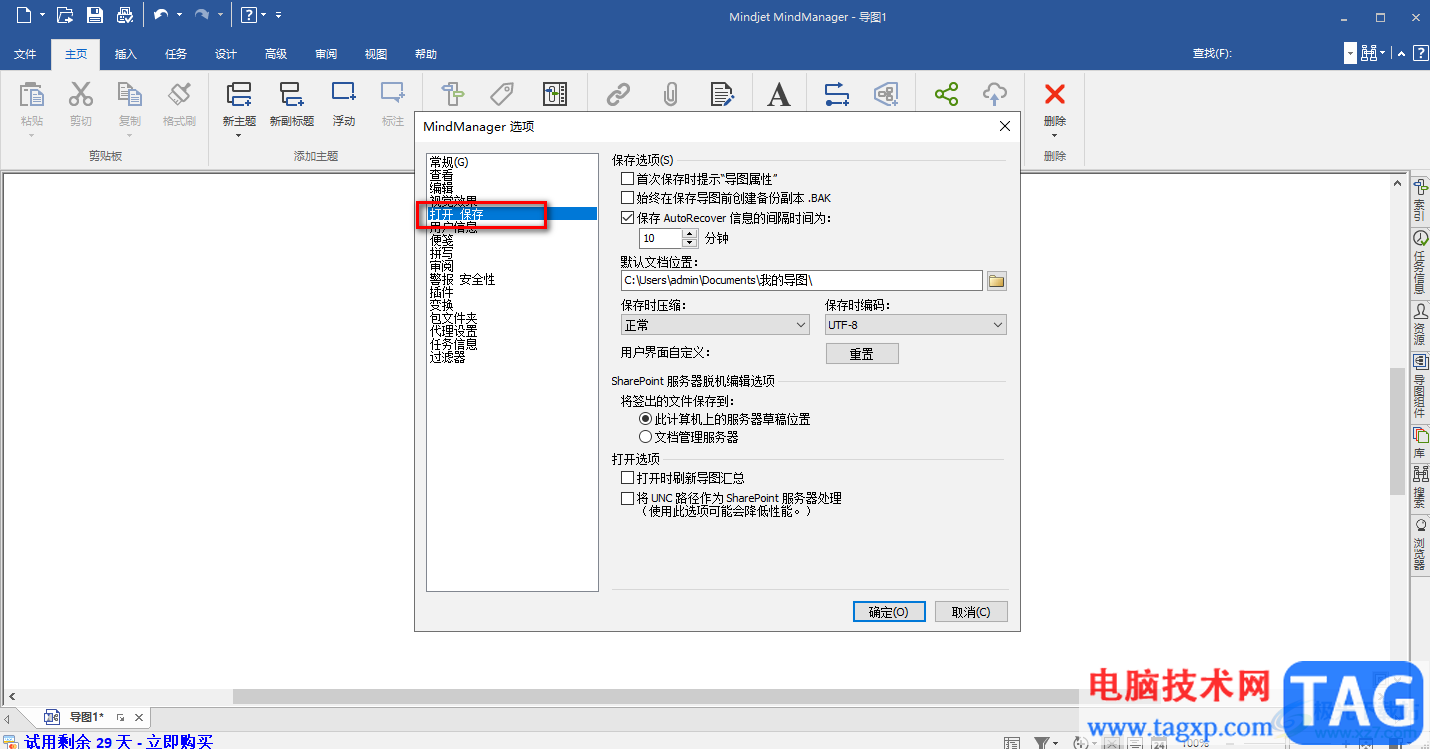Select 文档管理服务器 radio button
Screen dimensions: 1430x749
645,437
